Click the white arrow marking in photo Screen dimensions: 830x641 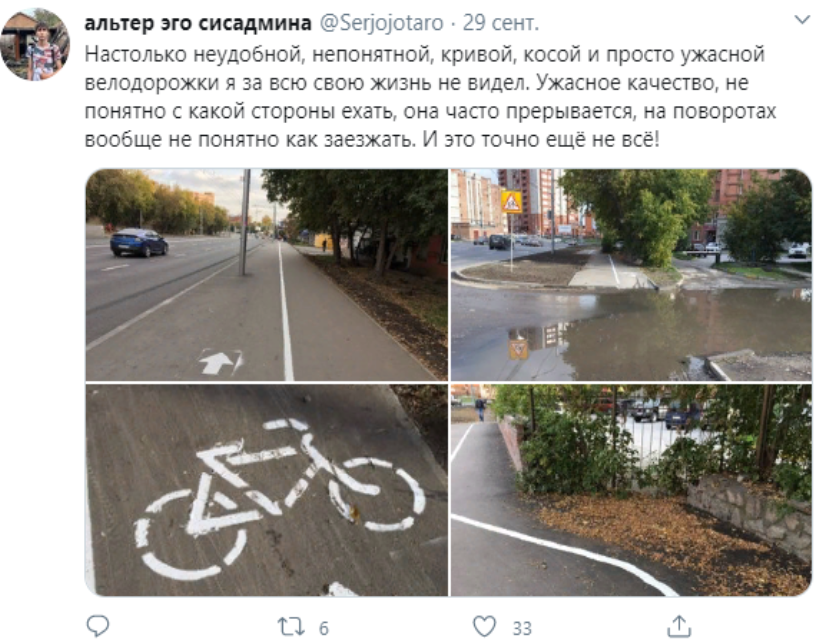tap(220, 362)
